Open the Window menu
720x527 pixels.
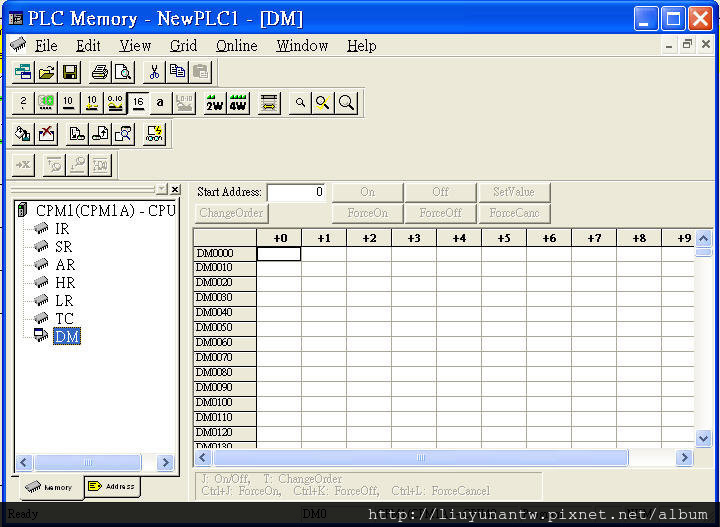tap(302, 46)
